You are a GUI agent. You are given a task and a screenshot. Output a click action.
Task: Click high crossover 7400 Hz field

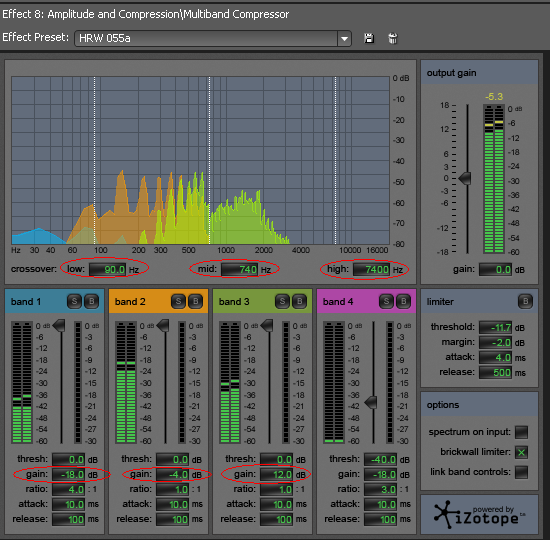tap(371, 269)
